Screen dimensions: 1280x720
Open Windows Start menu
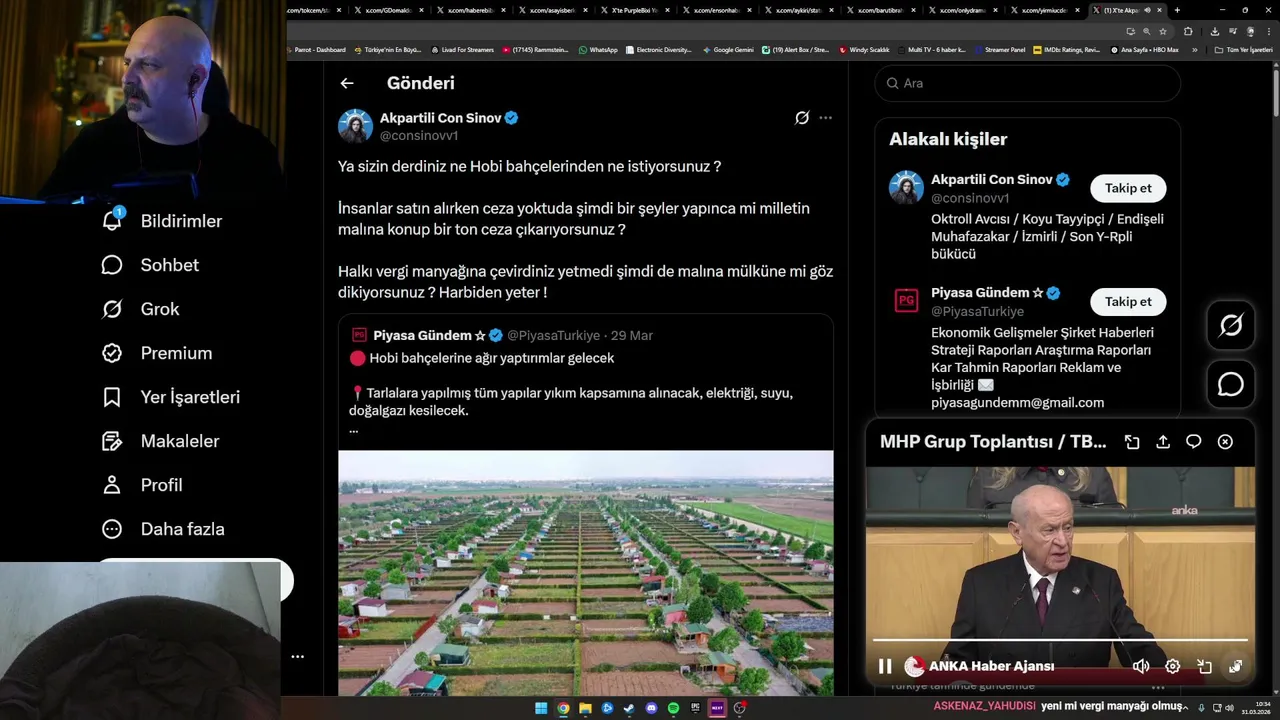click(541, 708)
